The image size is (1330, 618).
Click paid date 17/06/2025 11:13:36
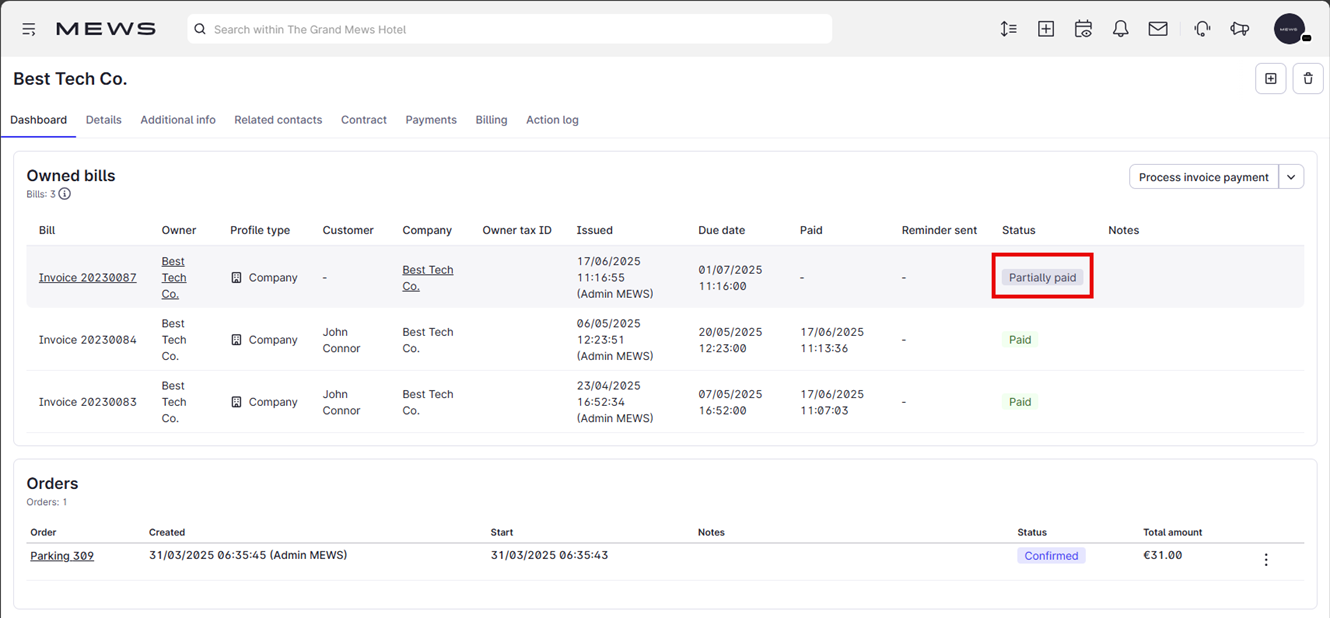click(x=832, y=340)
